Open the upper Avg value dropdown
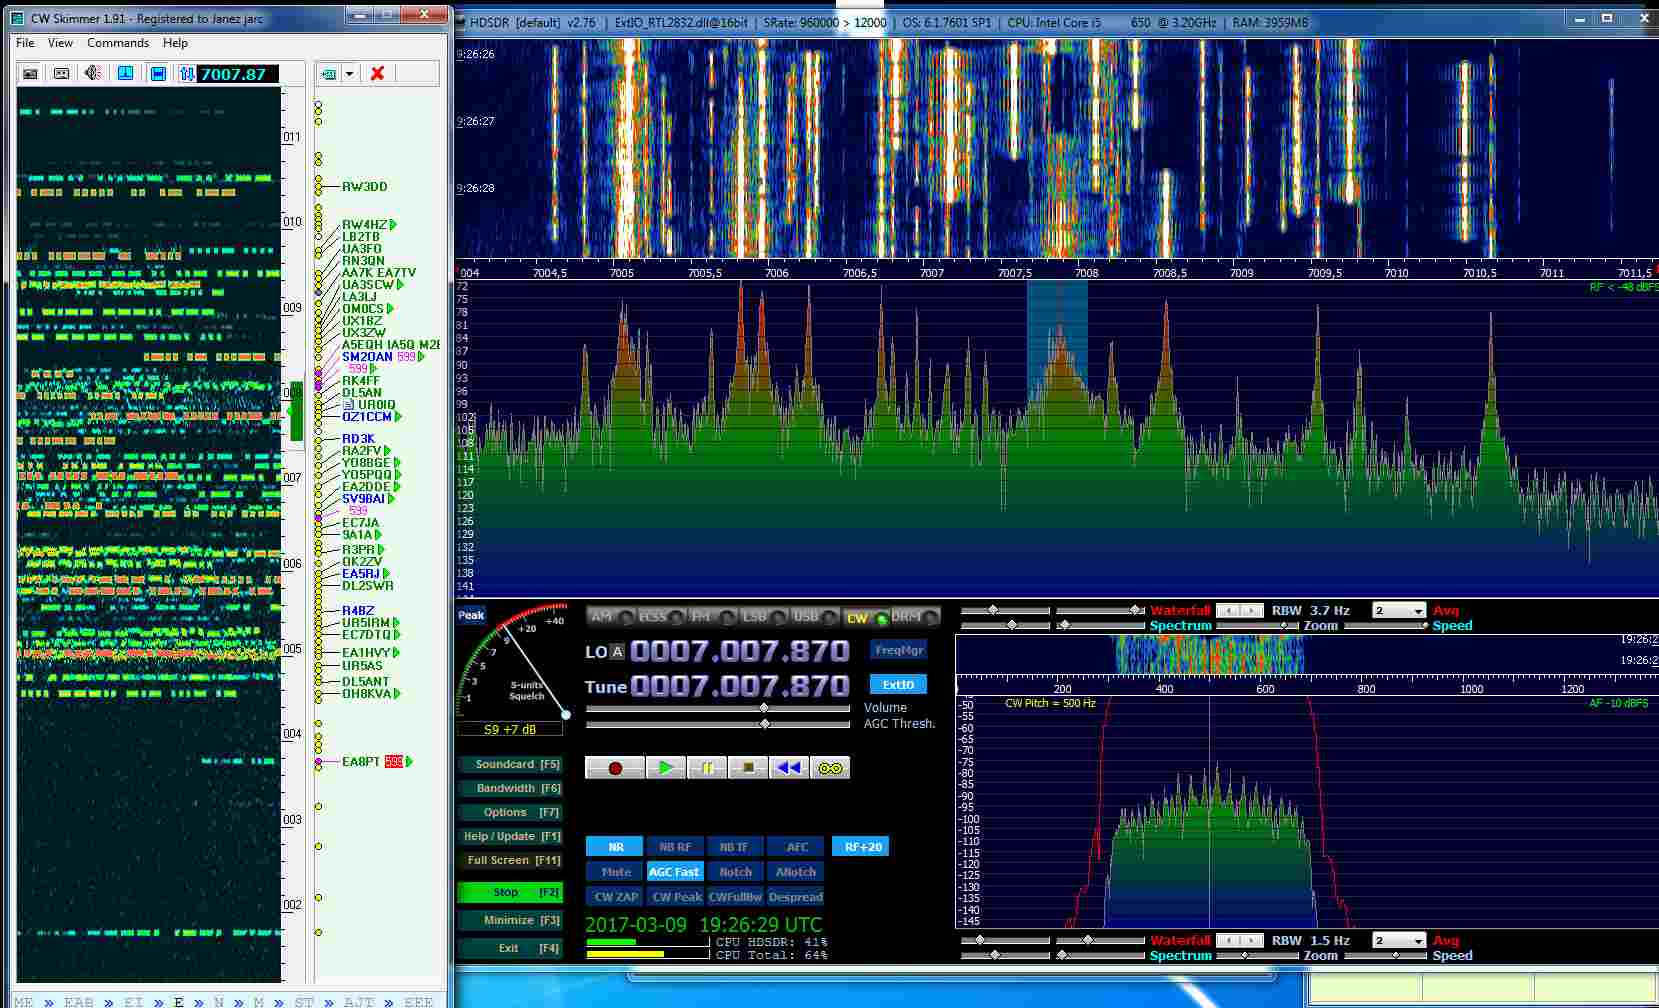 [1418, 611]
